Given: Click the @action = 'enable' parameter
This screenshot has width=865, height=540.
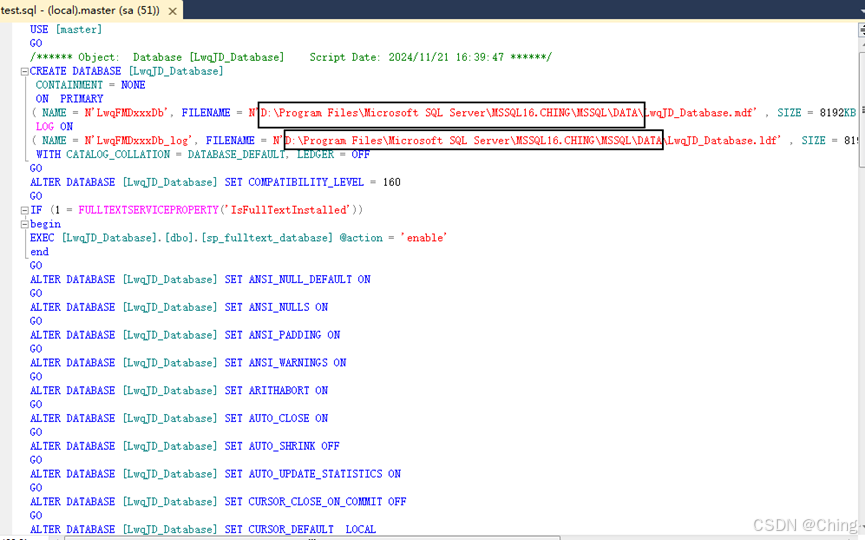Looking at the screenshot, I should pyautogui.click(x=393, y=238).
